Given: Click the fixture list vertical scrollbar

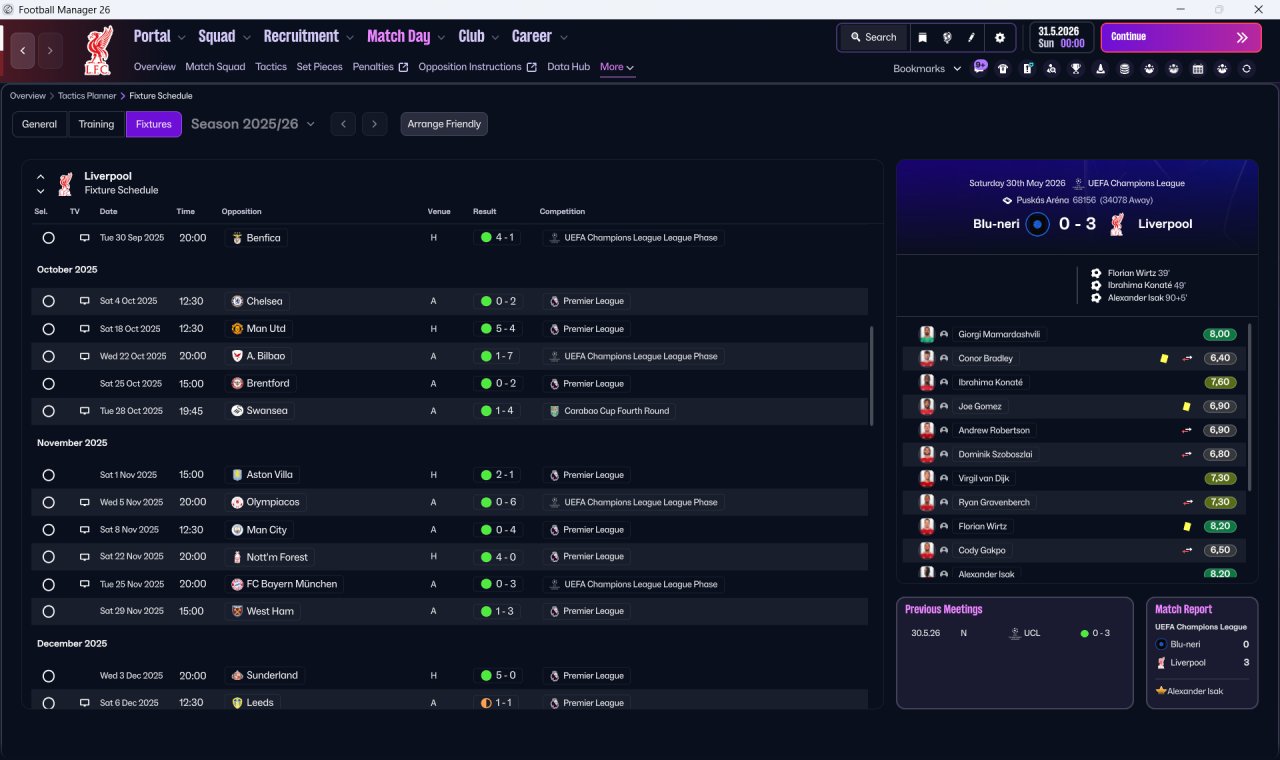Looking at the screenshot, I should 873,375.
